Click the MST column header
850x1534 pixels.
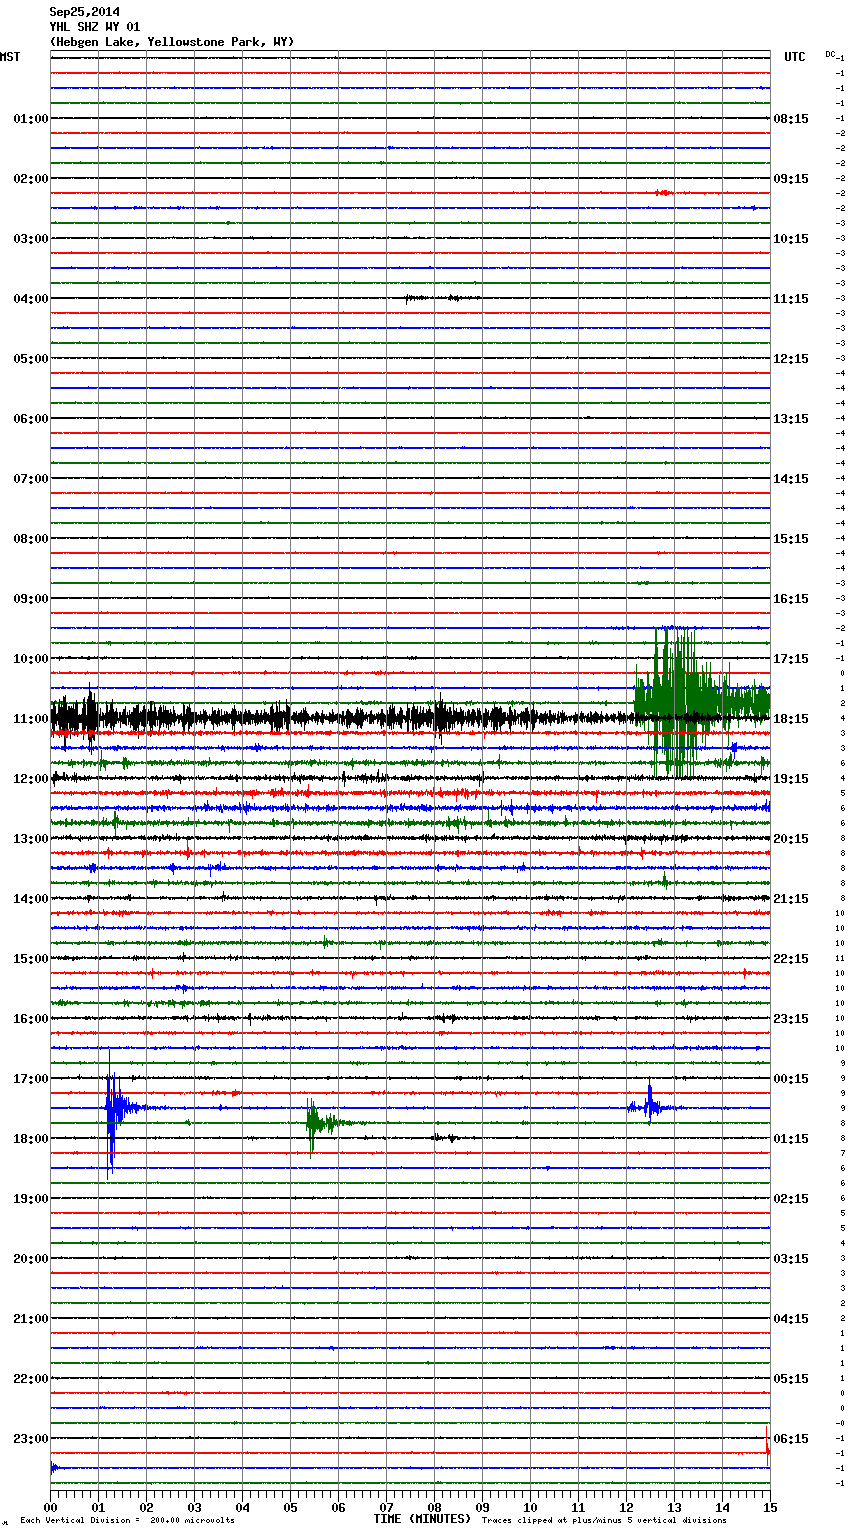[10, 57]
